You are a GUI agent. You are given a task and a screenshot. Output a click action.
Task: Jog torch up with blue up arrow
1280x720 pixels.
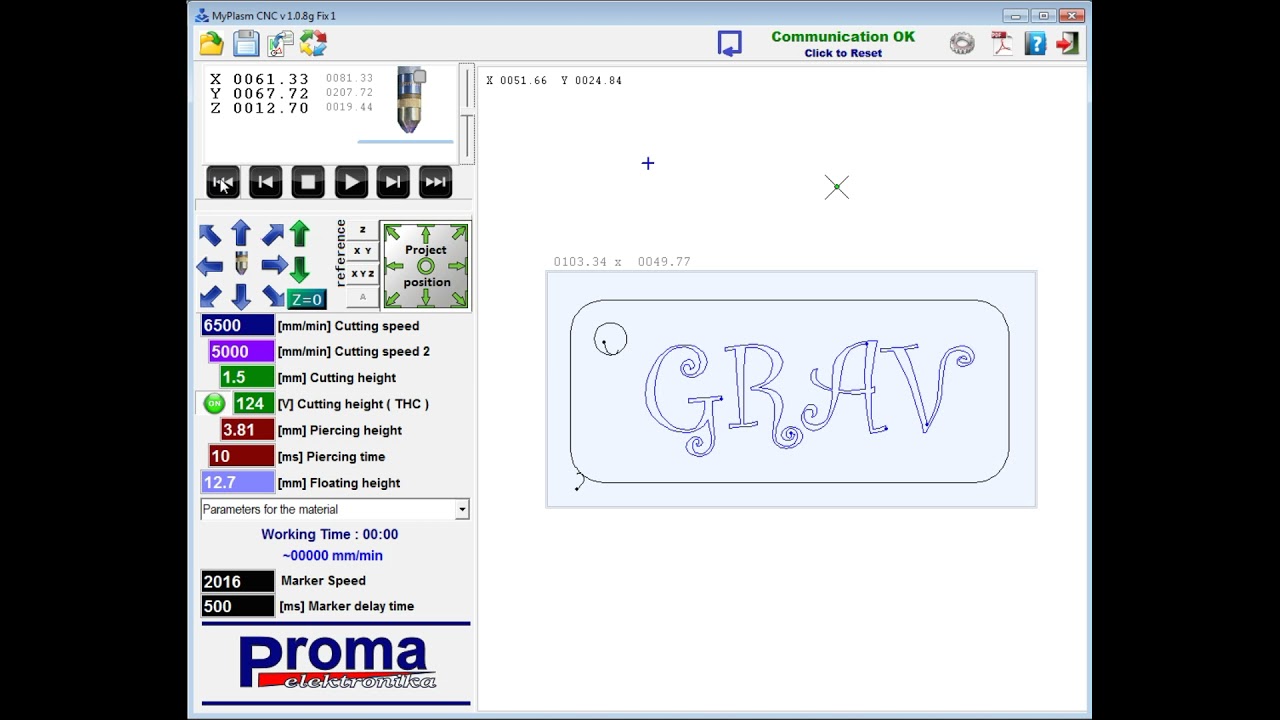coord(241,233)
